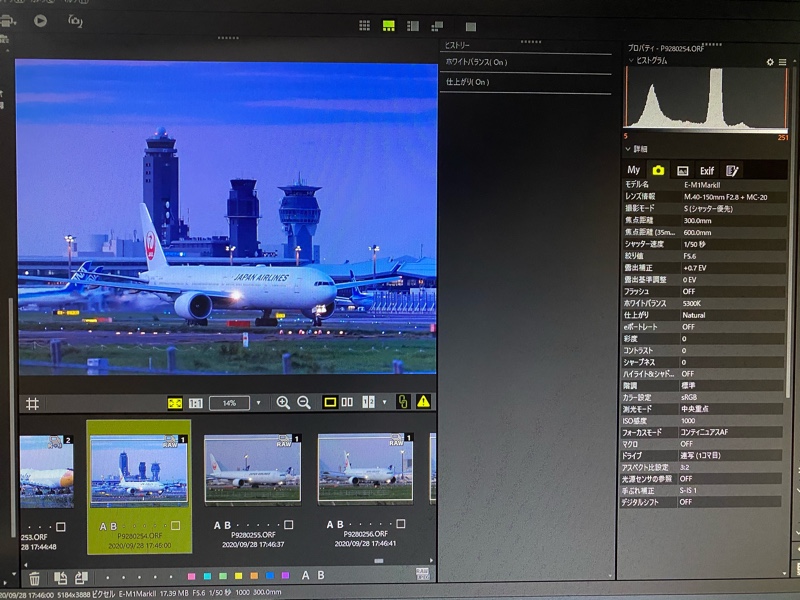Select thumbnail P9280255.ORF
The width and height of the screenshot is (800, 600).
point(253,469)
